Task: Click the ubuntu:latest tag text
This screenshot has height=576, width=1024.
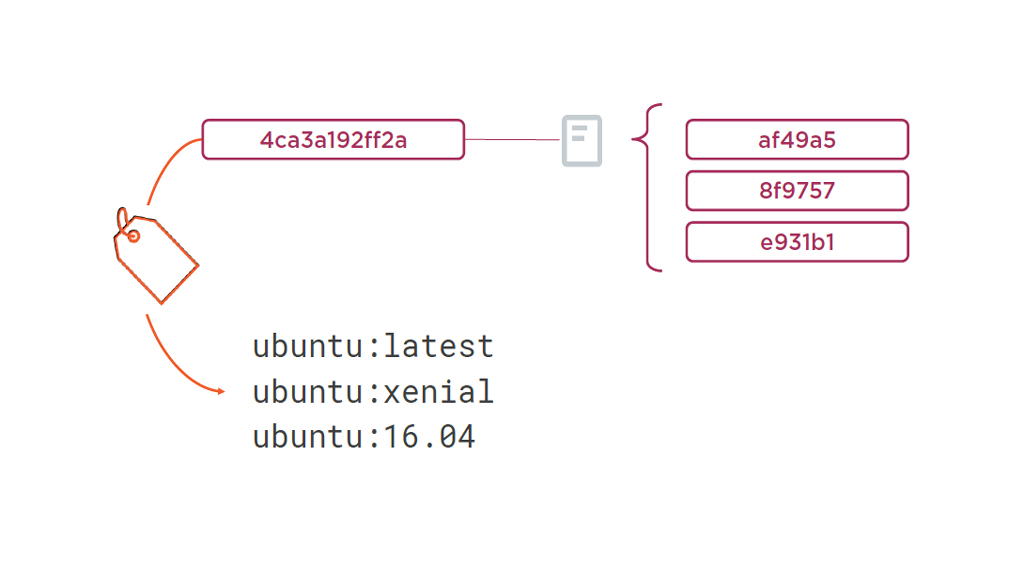Action: 373,347
